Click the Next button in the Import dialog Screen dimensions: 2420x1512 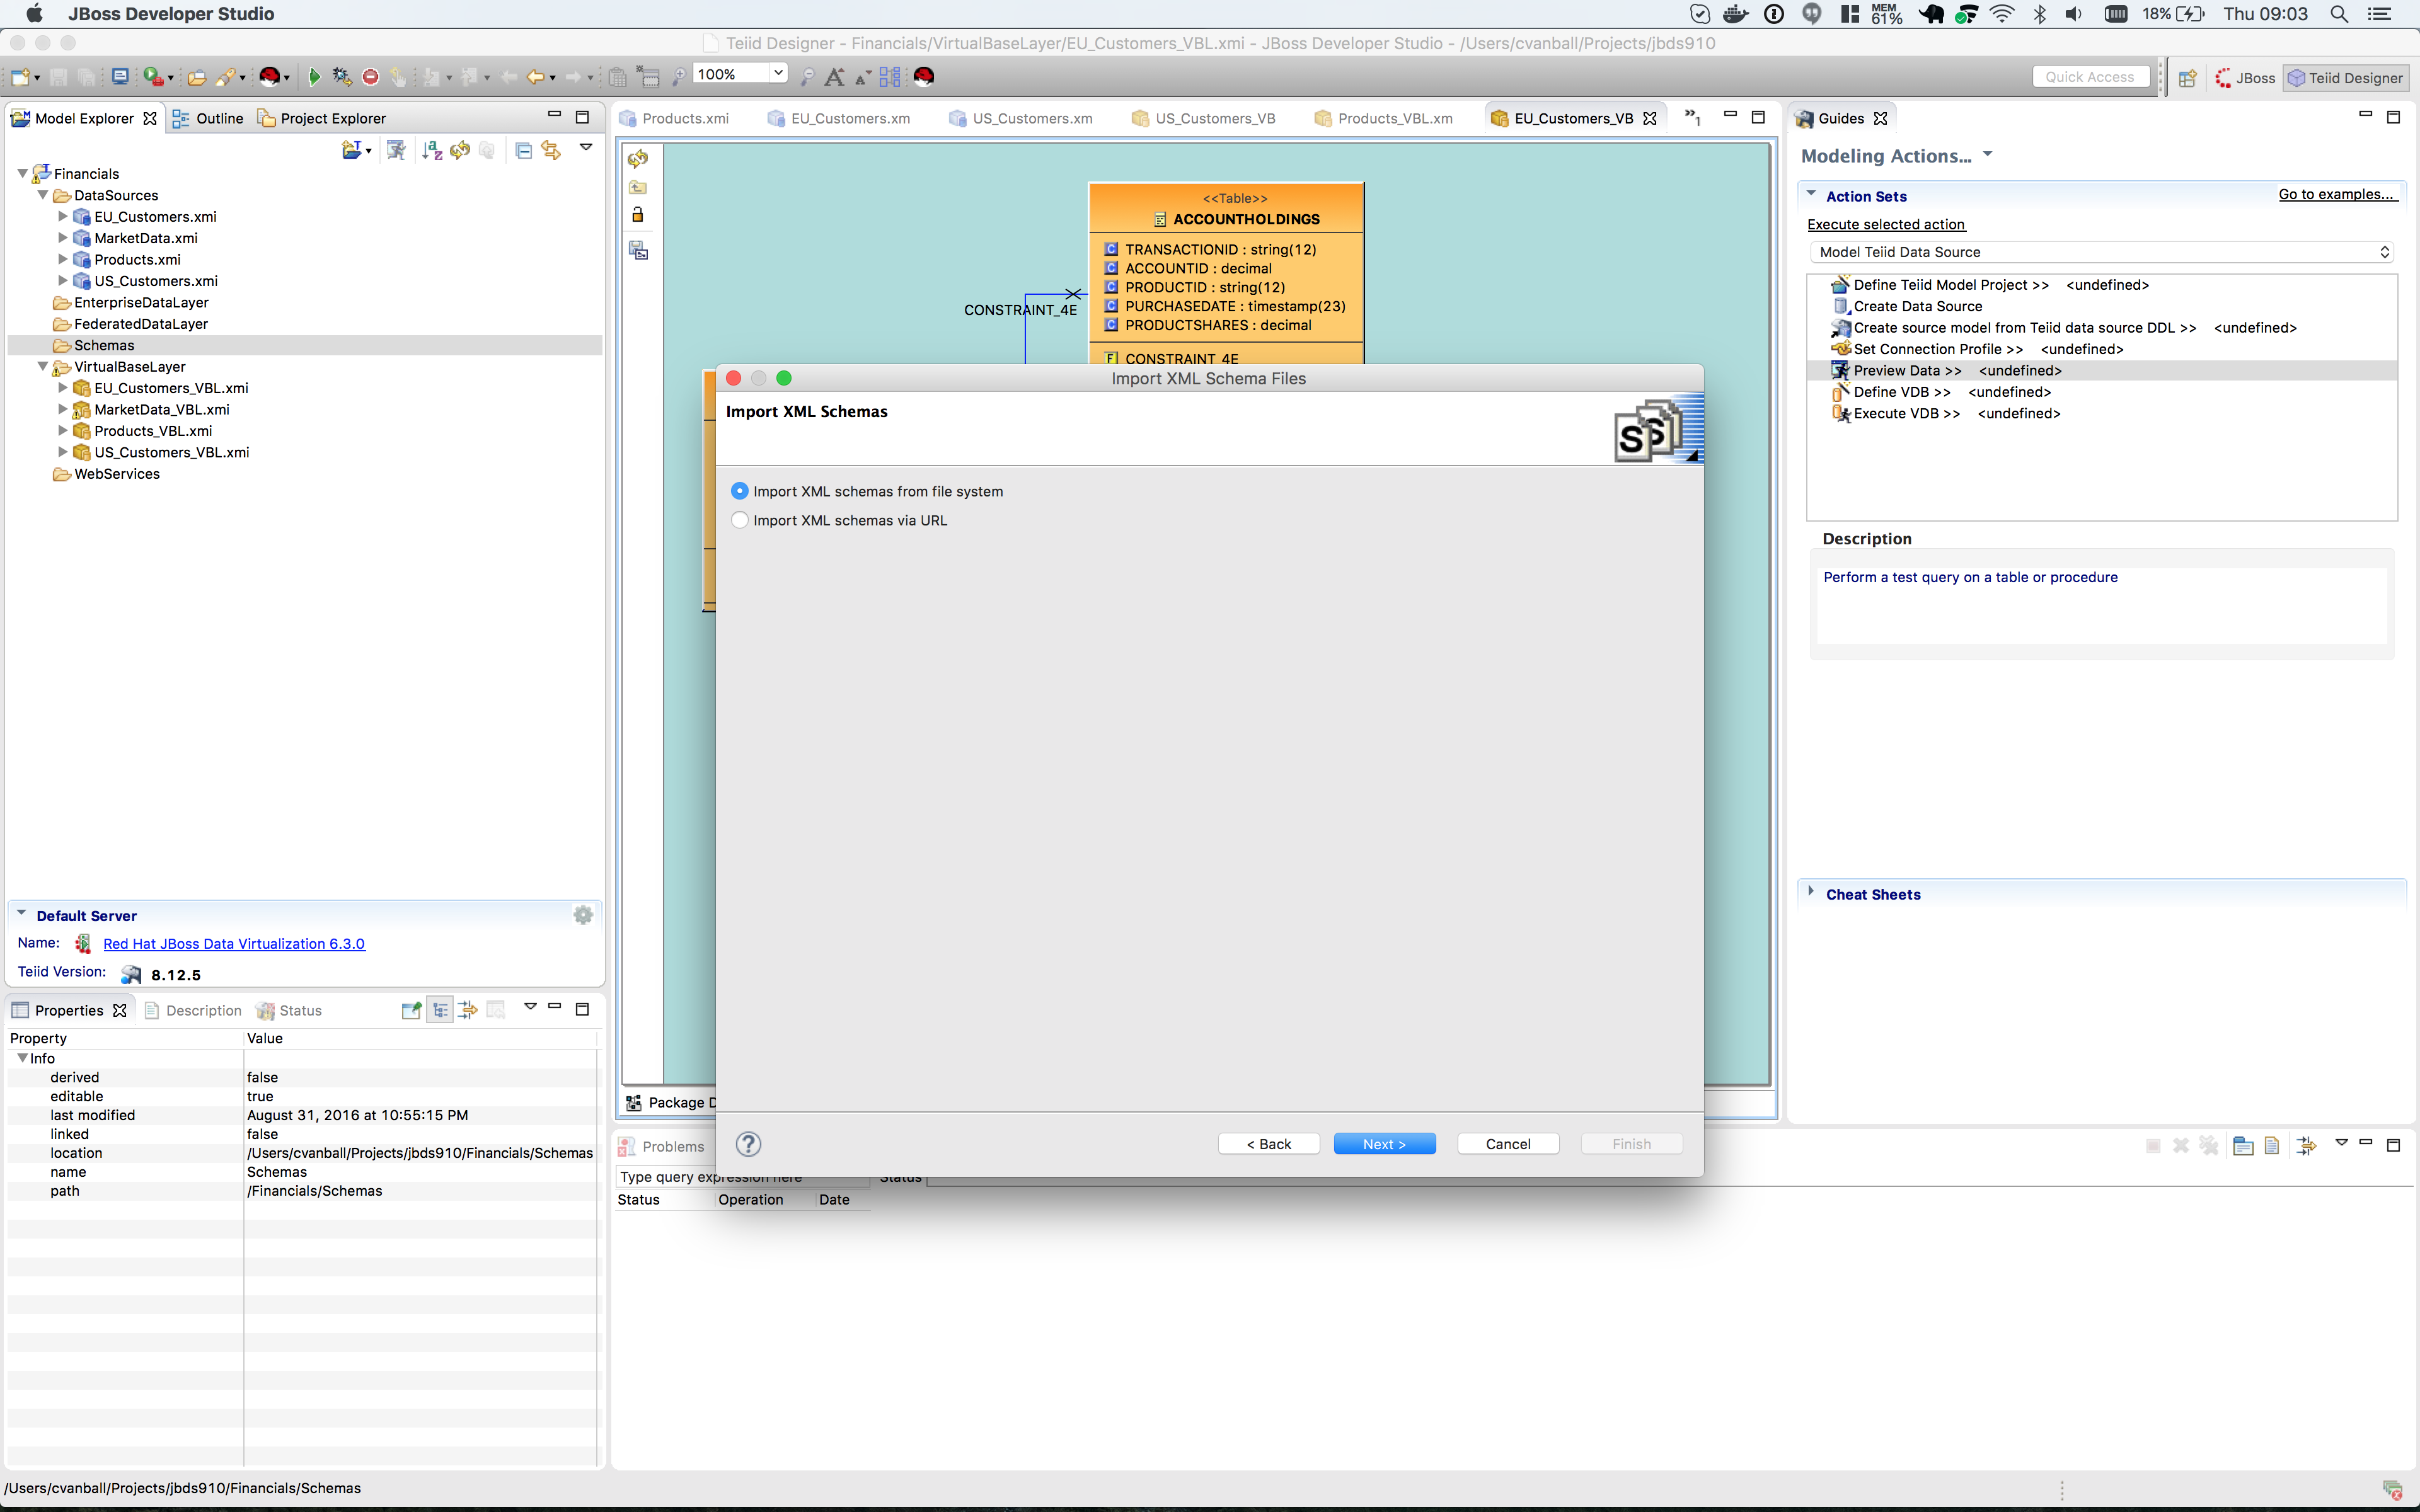click(x=1384, y=1143)
